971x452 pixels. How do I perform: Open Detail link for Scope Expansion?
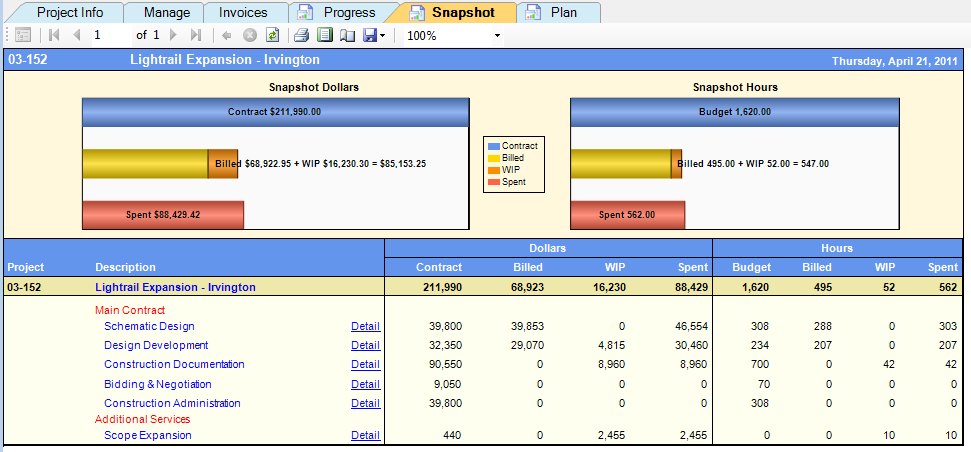(365, 435)
